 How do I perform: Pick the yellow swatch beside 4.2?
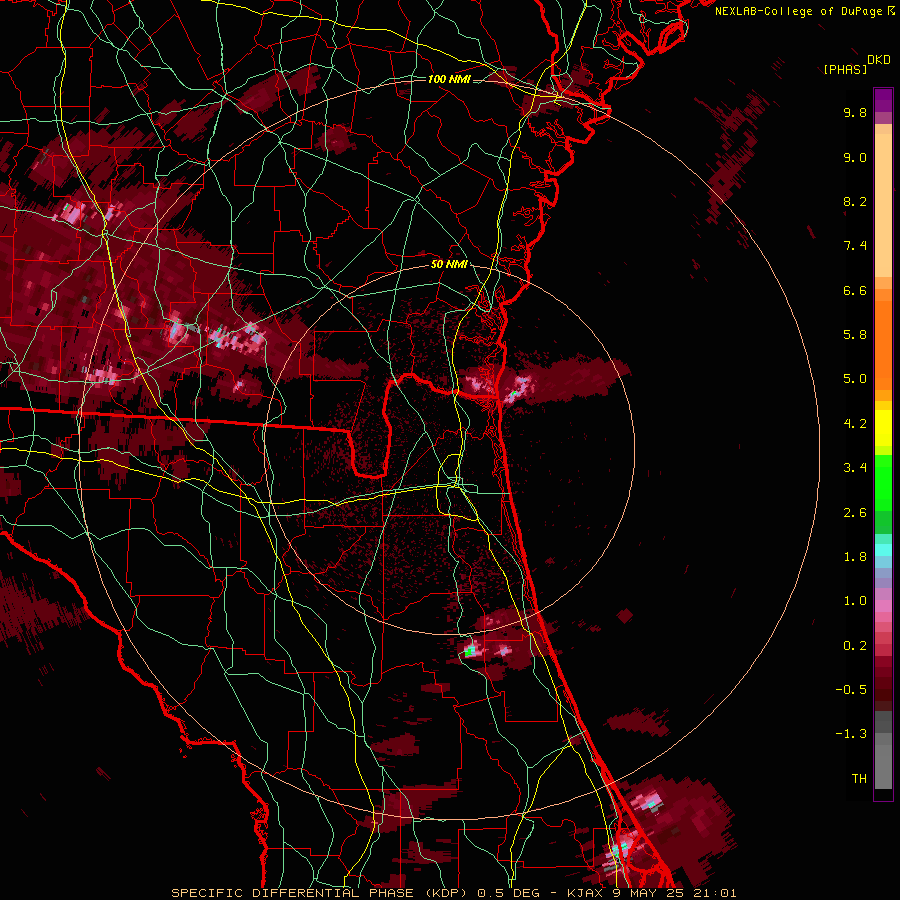point(883,428)
